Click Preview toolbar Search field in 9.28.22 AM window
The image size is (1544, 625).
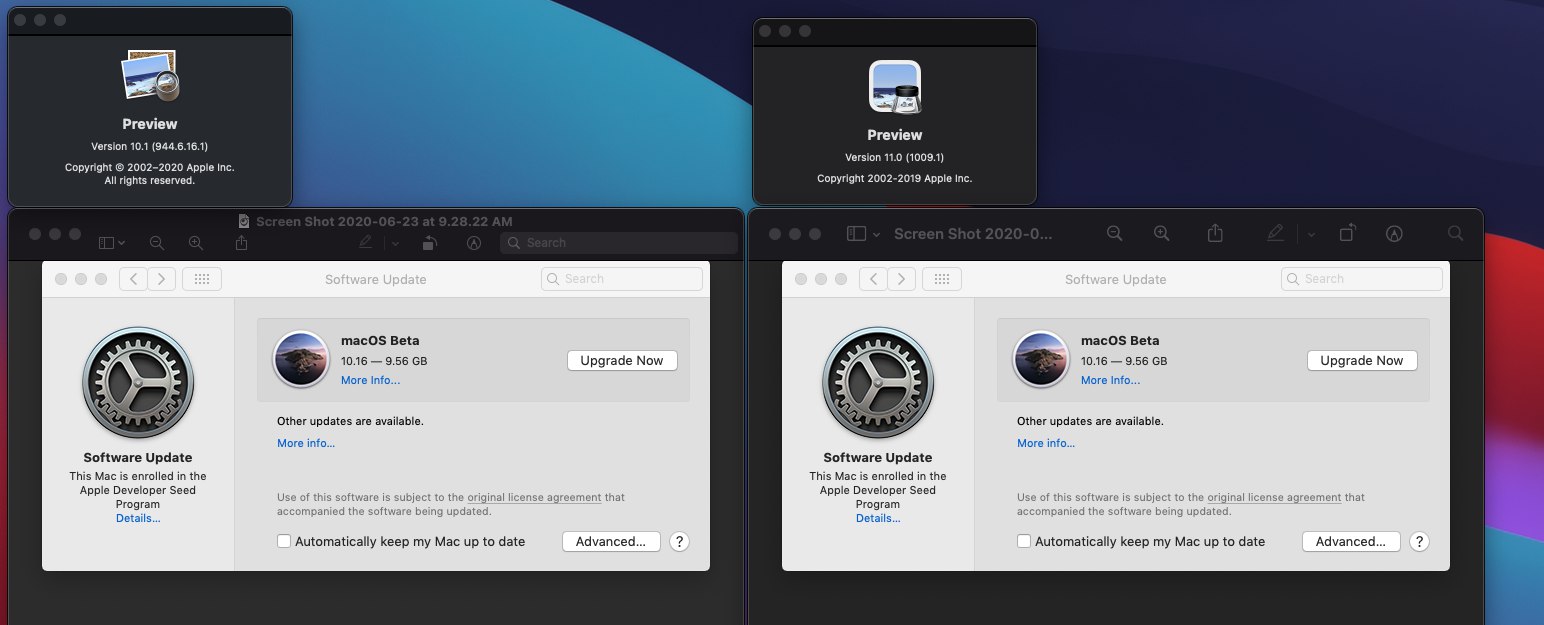tap(619, 242)
